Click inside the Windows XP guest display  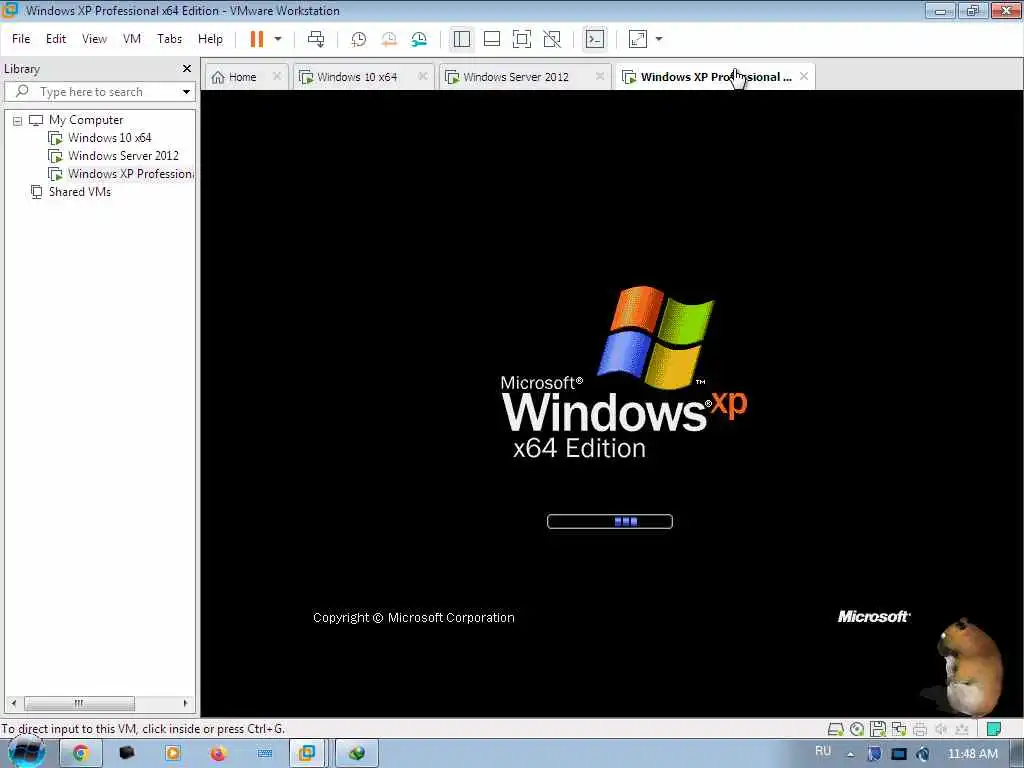(612, 403)
